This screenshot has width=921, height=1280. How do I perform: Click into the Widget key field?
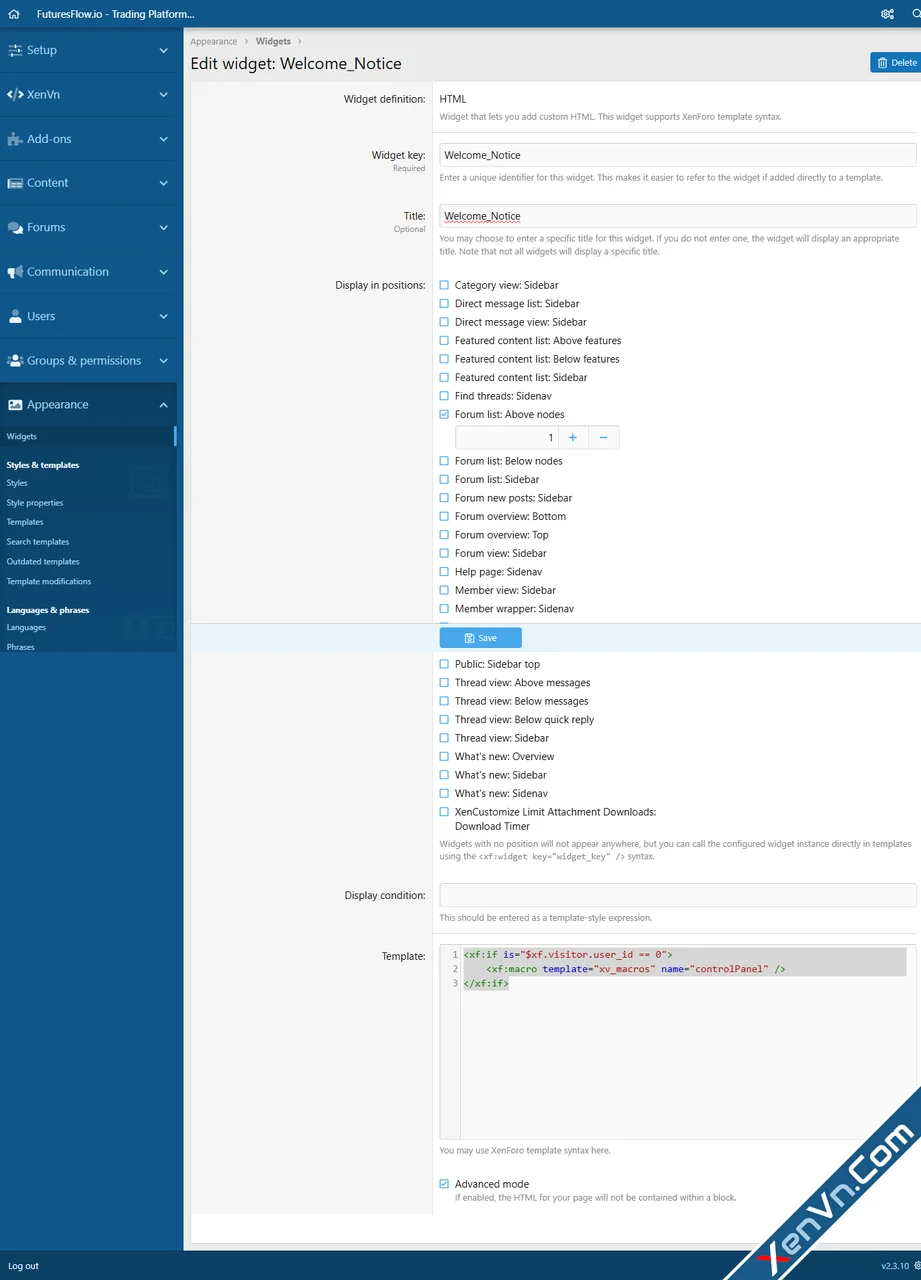678,155
